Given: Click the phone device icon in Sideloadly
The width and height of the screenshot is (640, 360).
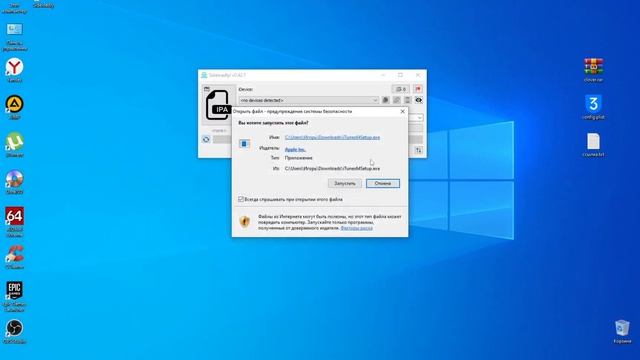Looking at the screenshot, I should click(x=407, y=100).
